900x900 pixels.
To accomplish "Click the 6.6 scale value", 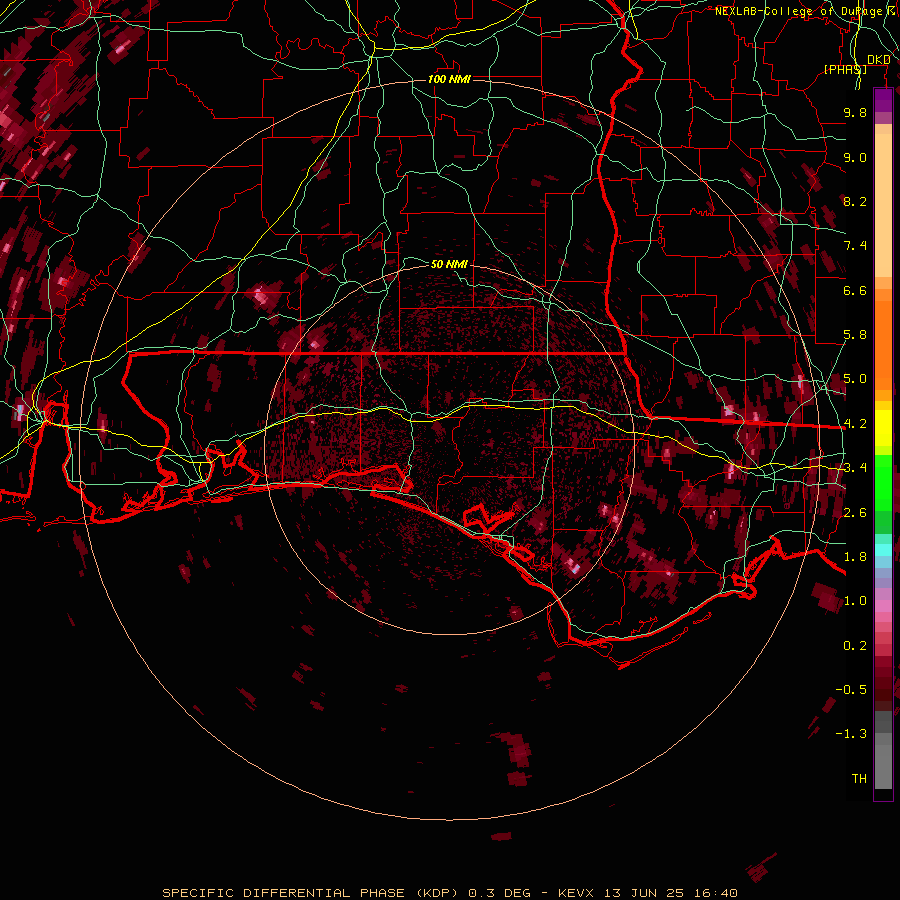I will click(x=855, y=290).
